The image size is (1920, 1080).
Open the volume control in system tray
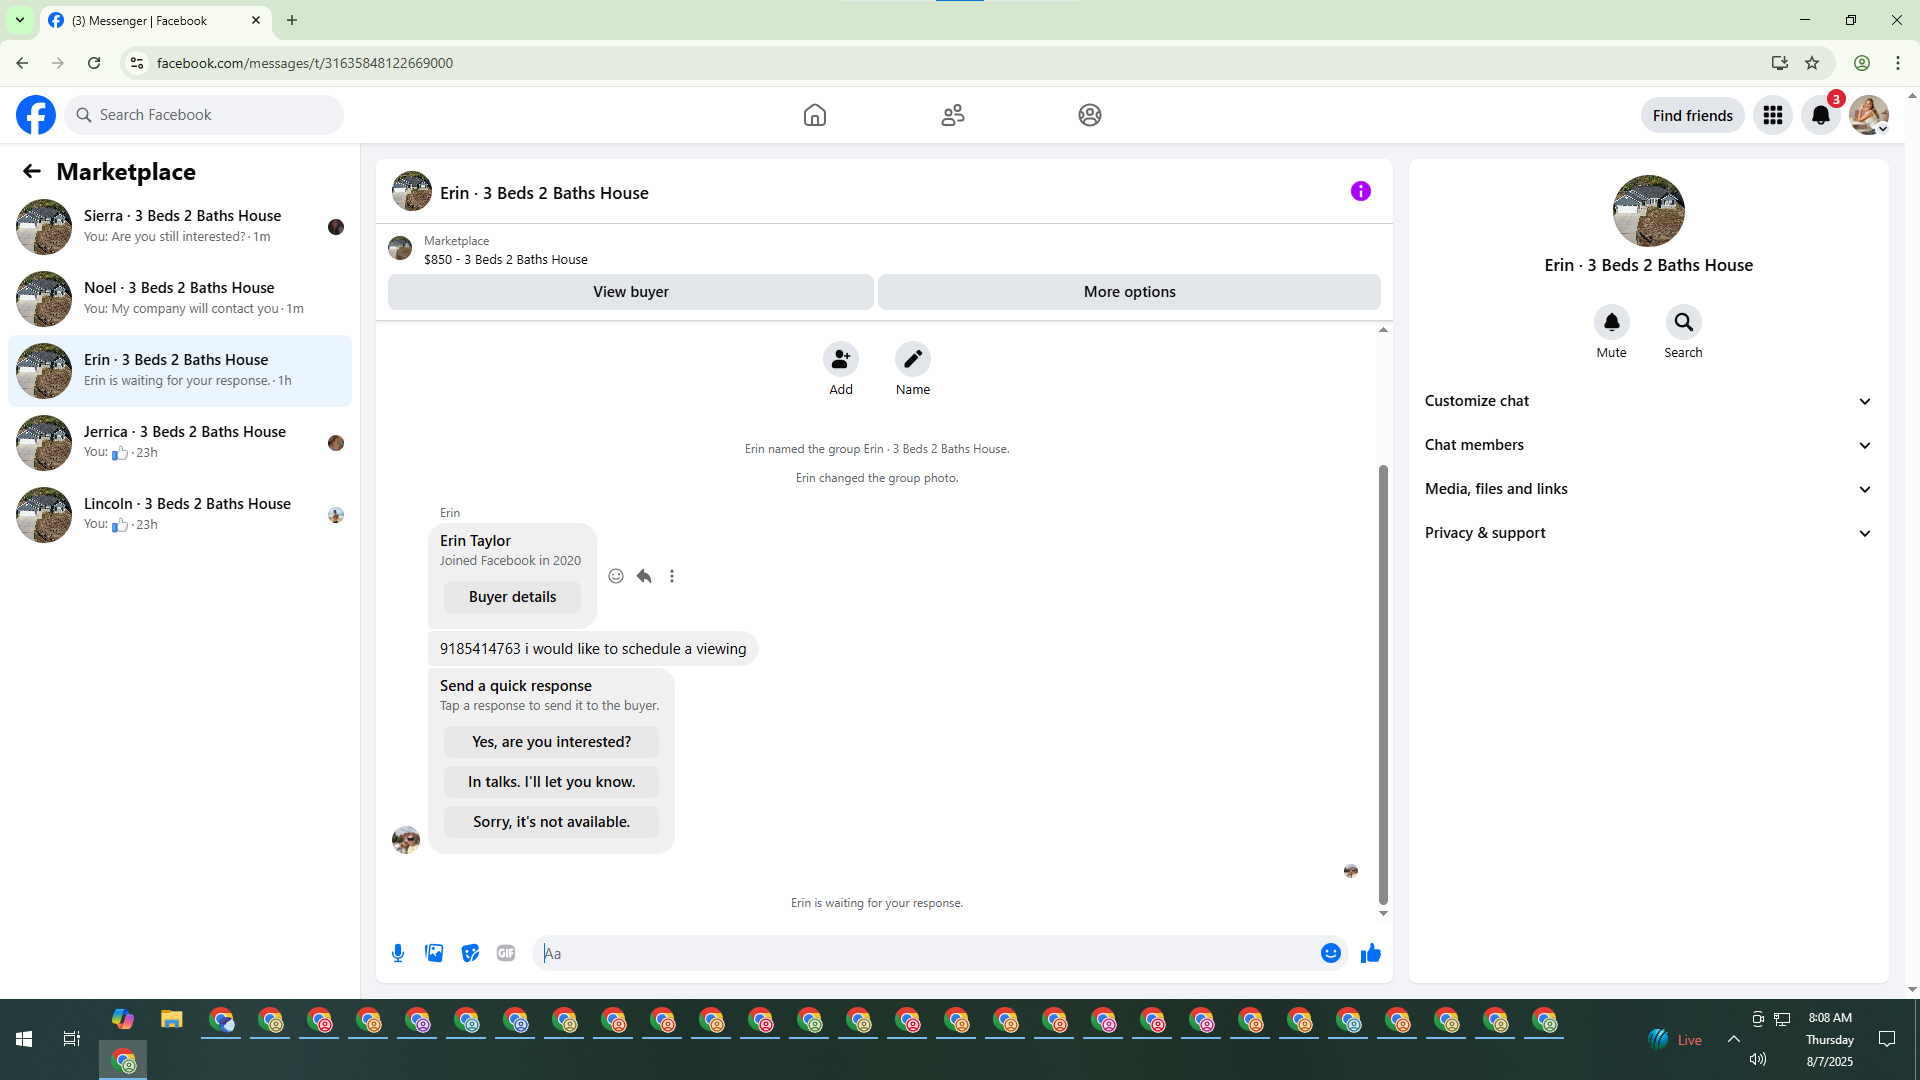[x=1758, y=1059]
